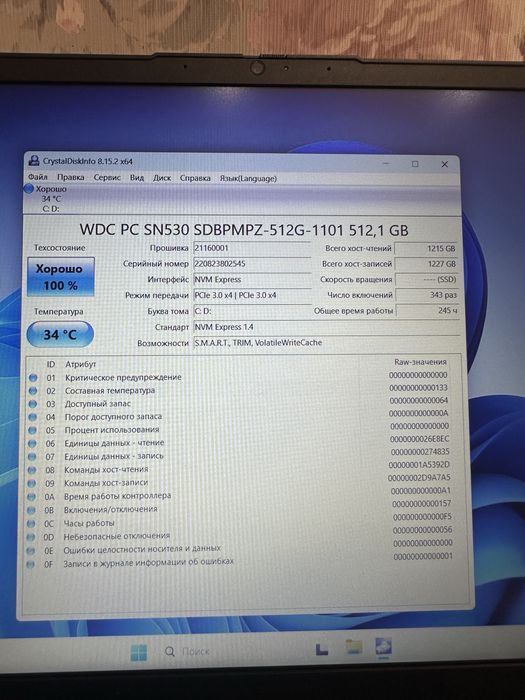This screenshot has width=525, height=700.
Task: Select the Критическое предупреждение attribute text
Action: coord(123,377)
